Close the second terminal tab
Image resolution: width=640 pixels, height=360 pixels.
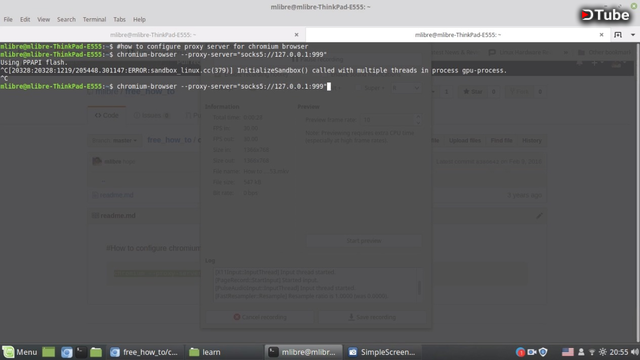(601, 35)
